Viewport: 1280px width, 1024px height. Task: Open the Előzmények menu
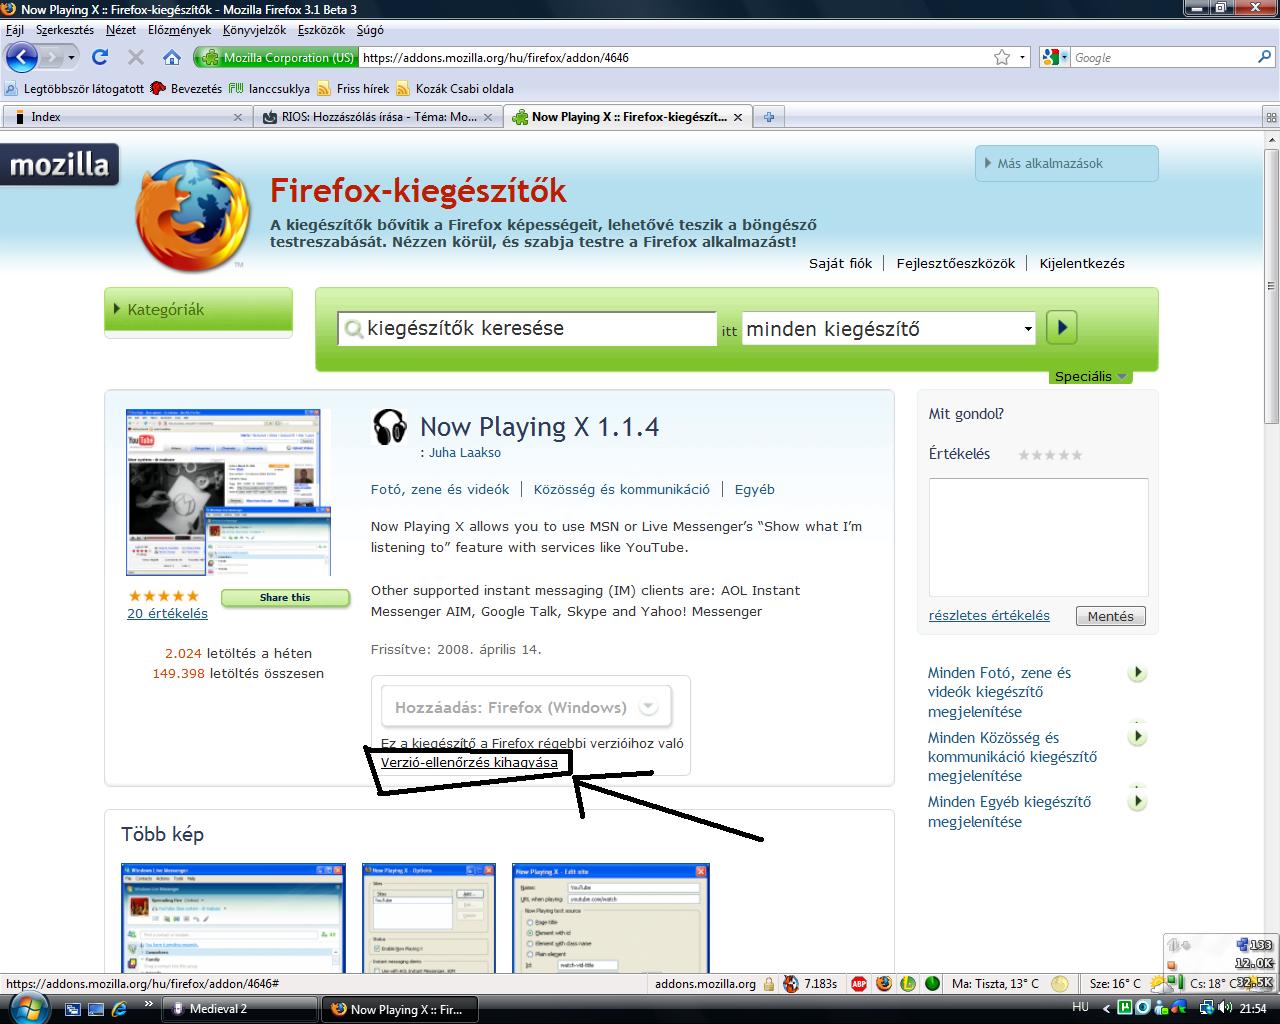click(179, 30)
